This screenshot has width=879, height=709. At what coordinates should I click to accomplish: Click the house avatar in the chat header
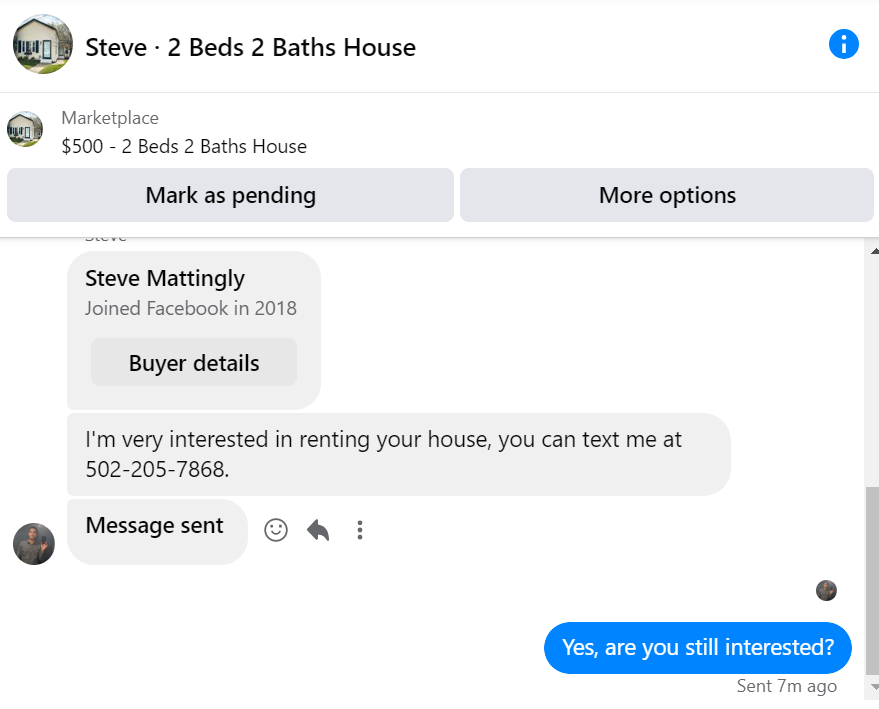(43, 44)
